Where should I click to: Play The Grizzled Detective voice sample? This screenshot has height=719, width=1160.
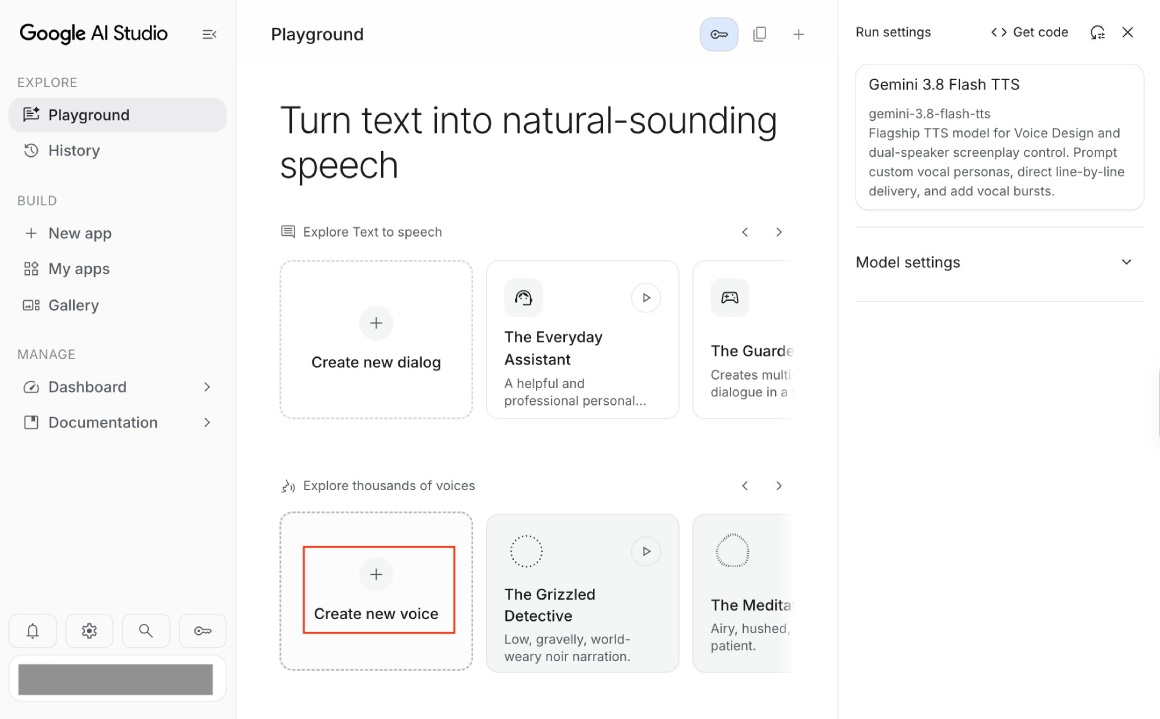(x=646, y=551)
